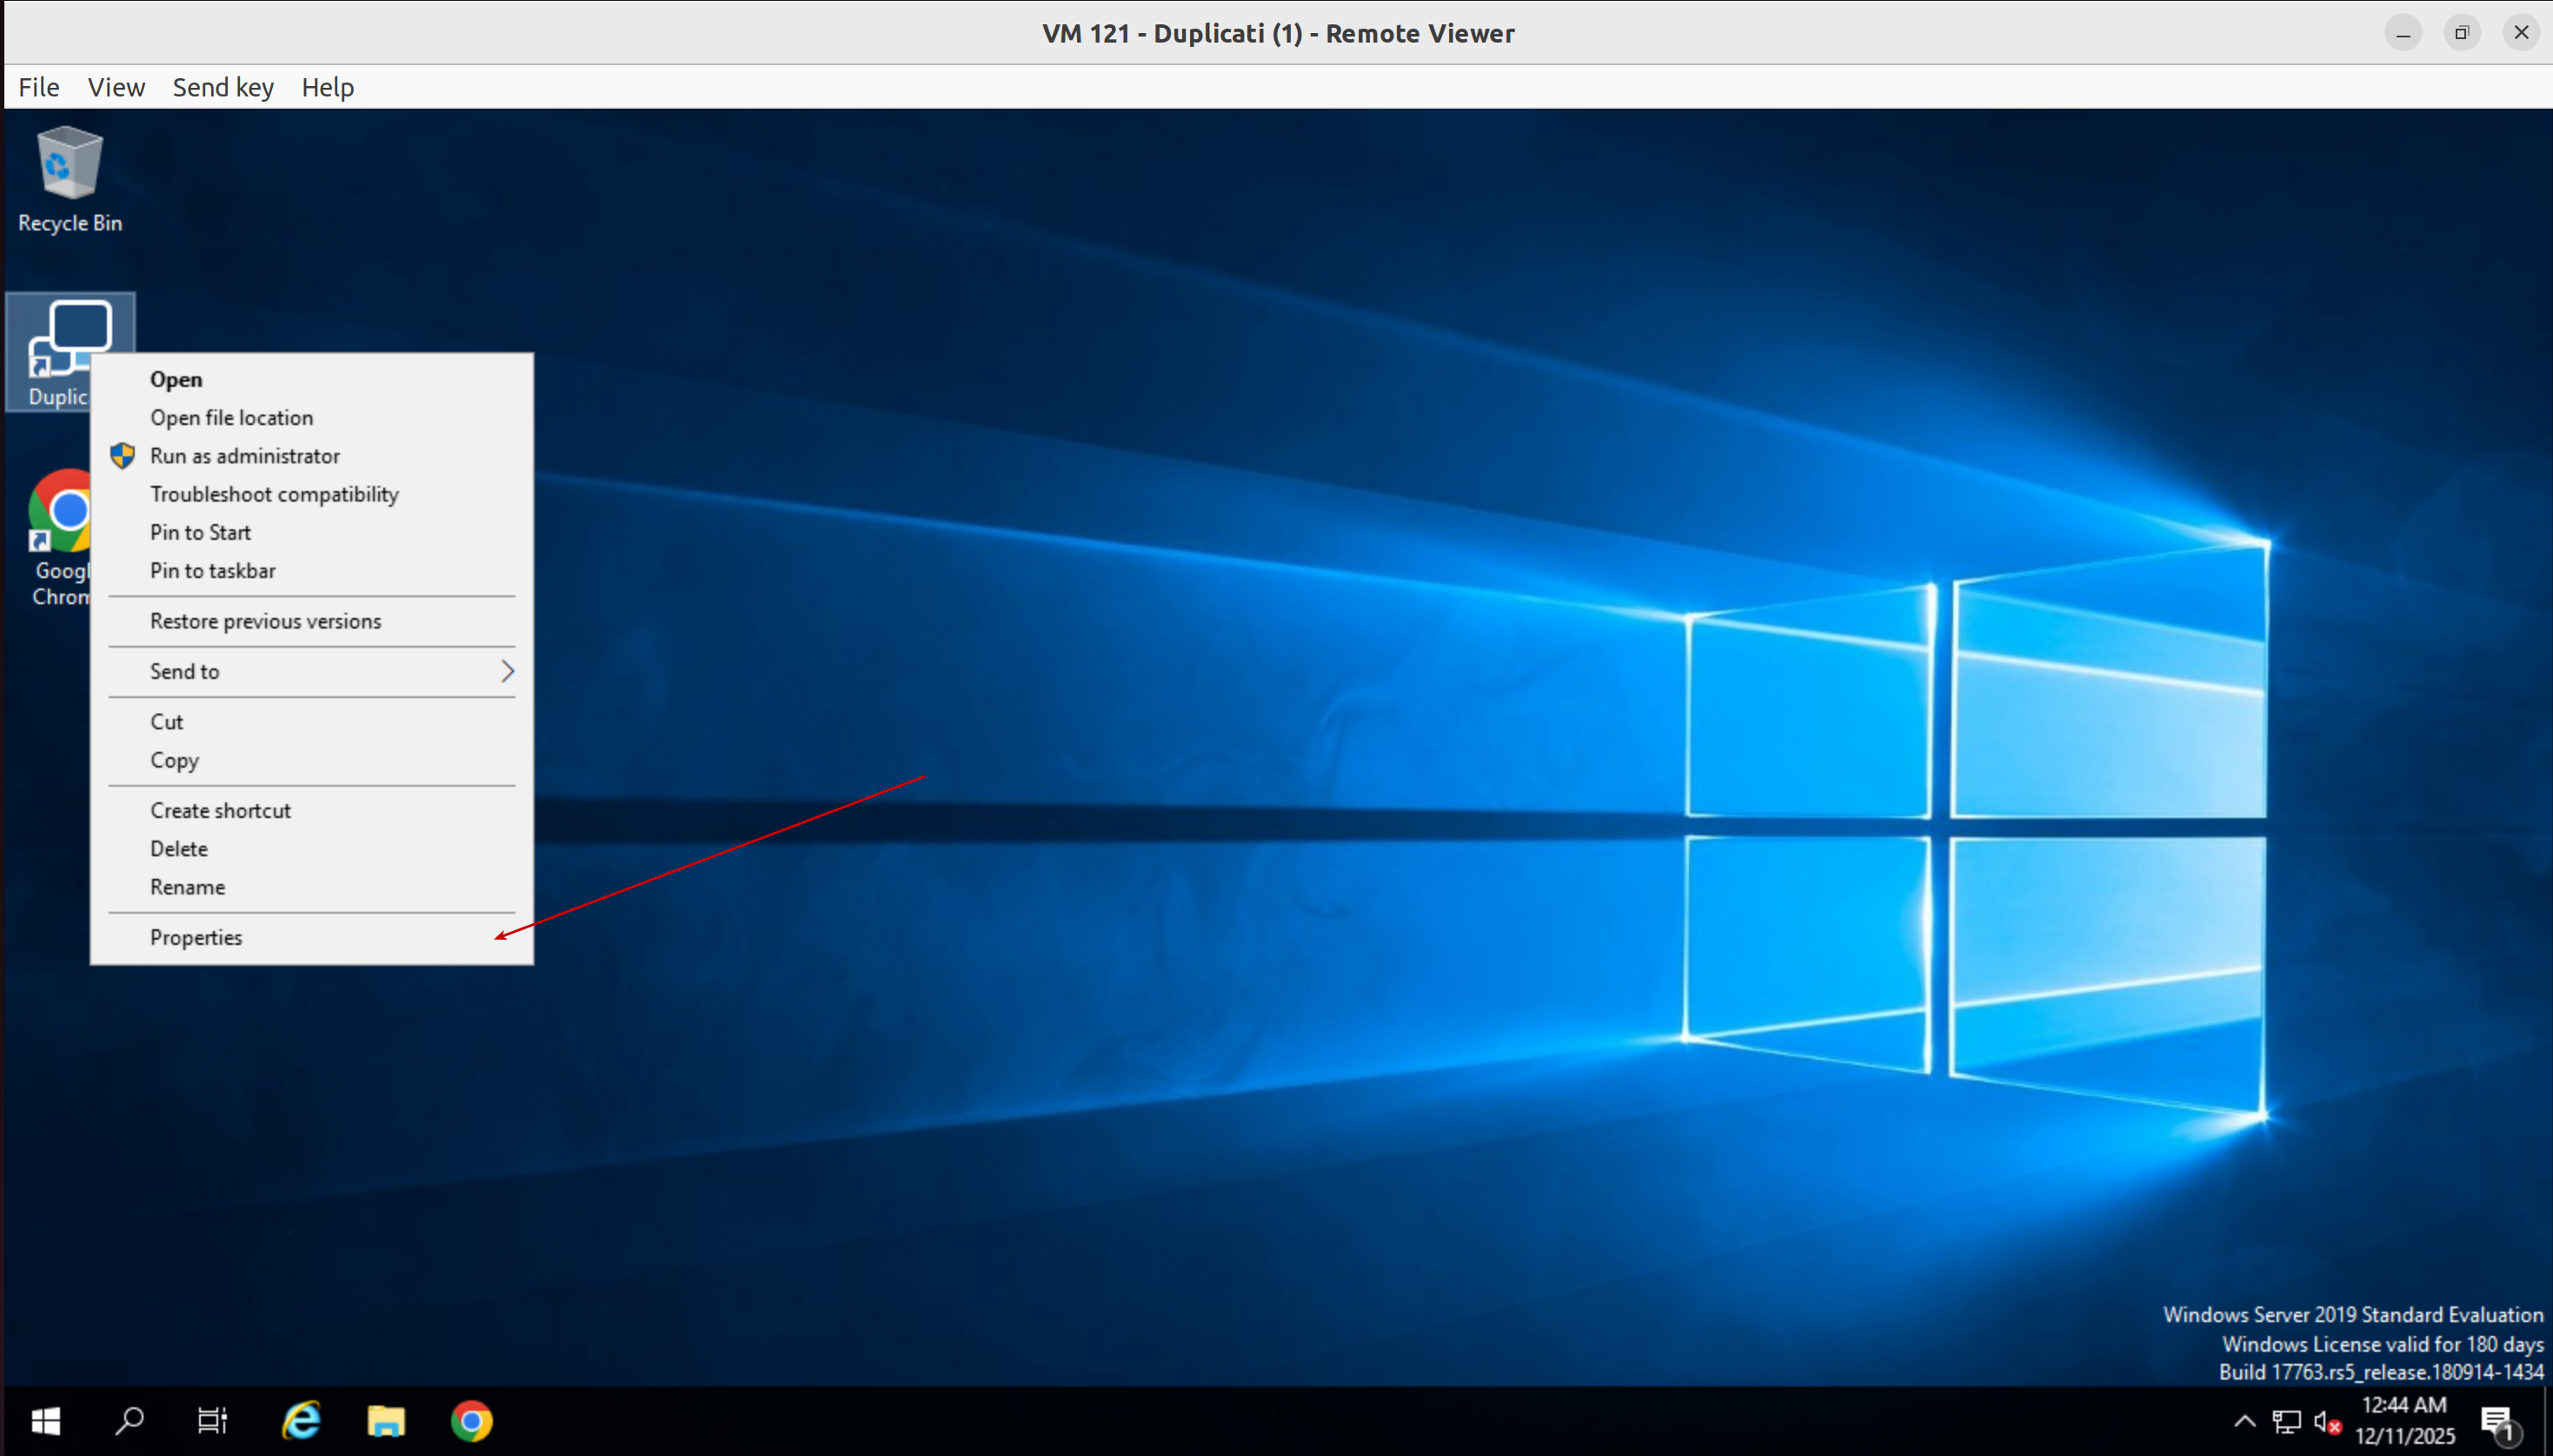Open the network tray icon

(x=2286, y=1422)
